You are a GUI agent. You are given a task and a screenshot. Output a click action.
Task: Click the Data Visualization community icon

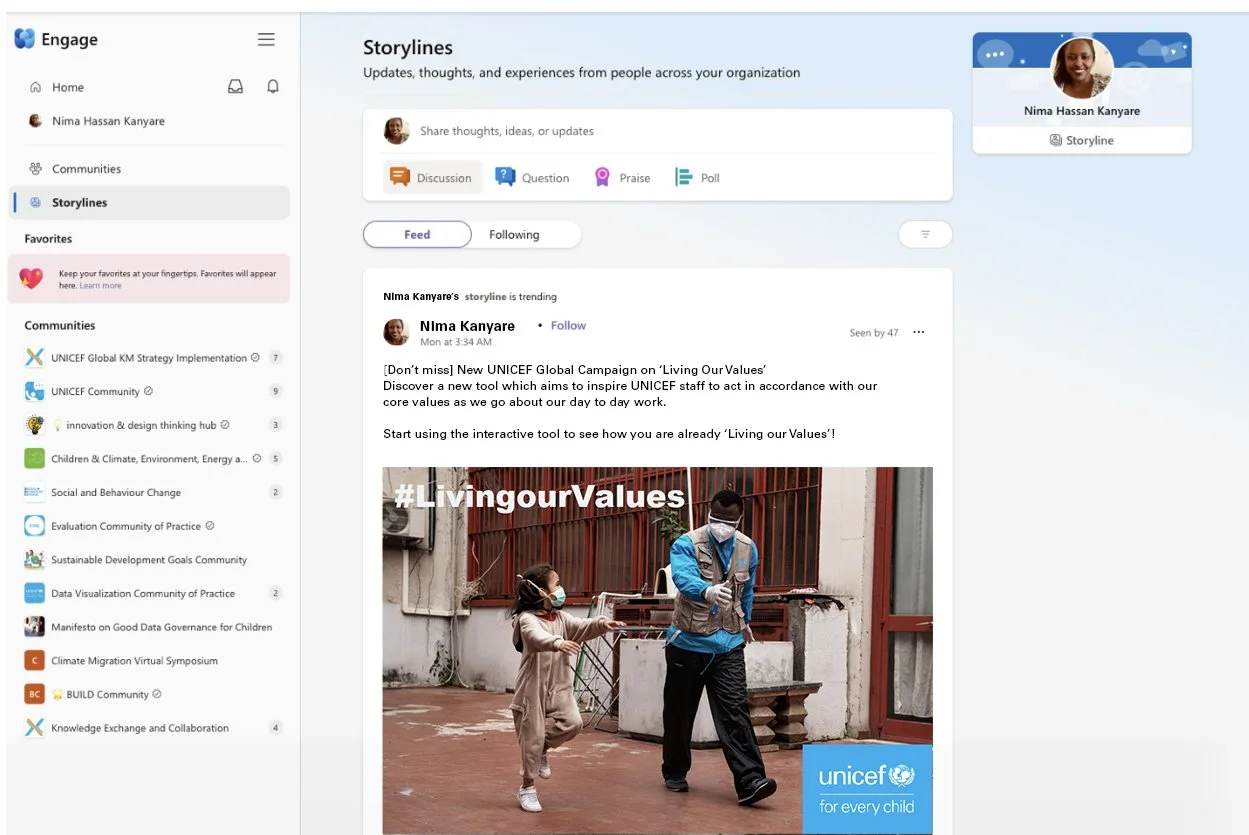click(34, 593)
